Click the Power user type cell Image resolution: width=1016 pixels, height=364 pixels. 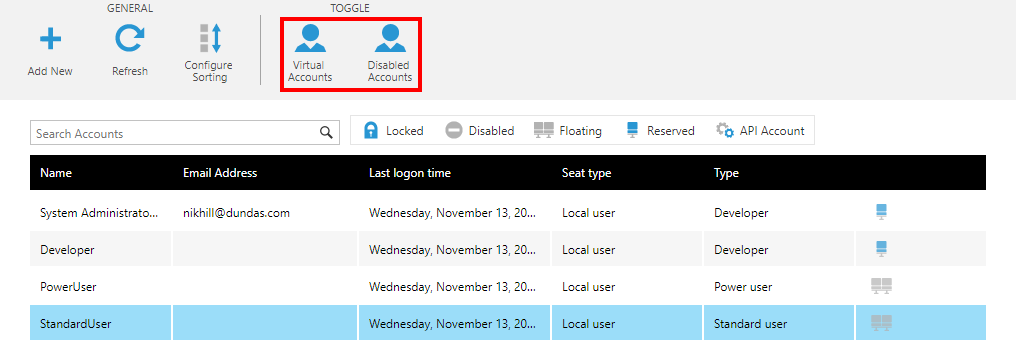[778, 286]
